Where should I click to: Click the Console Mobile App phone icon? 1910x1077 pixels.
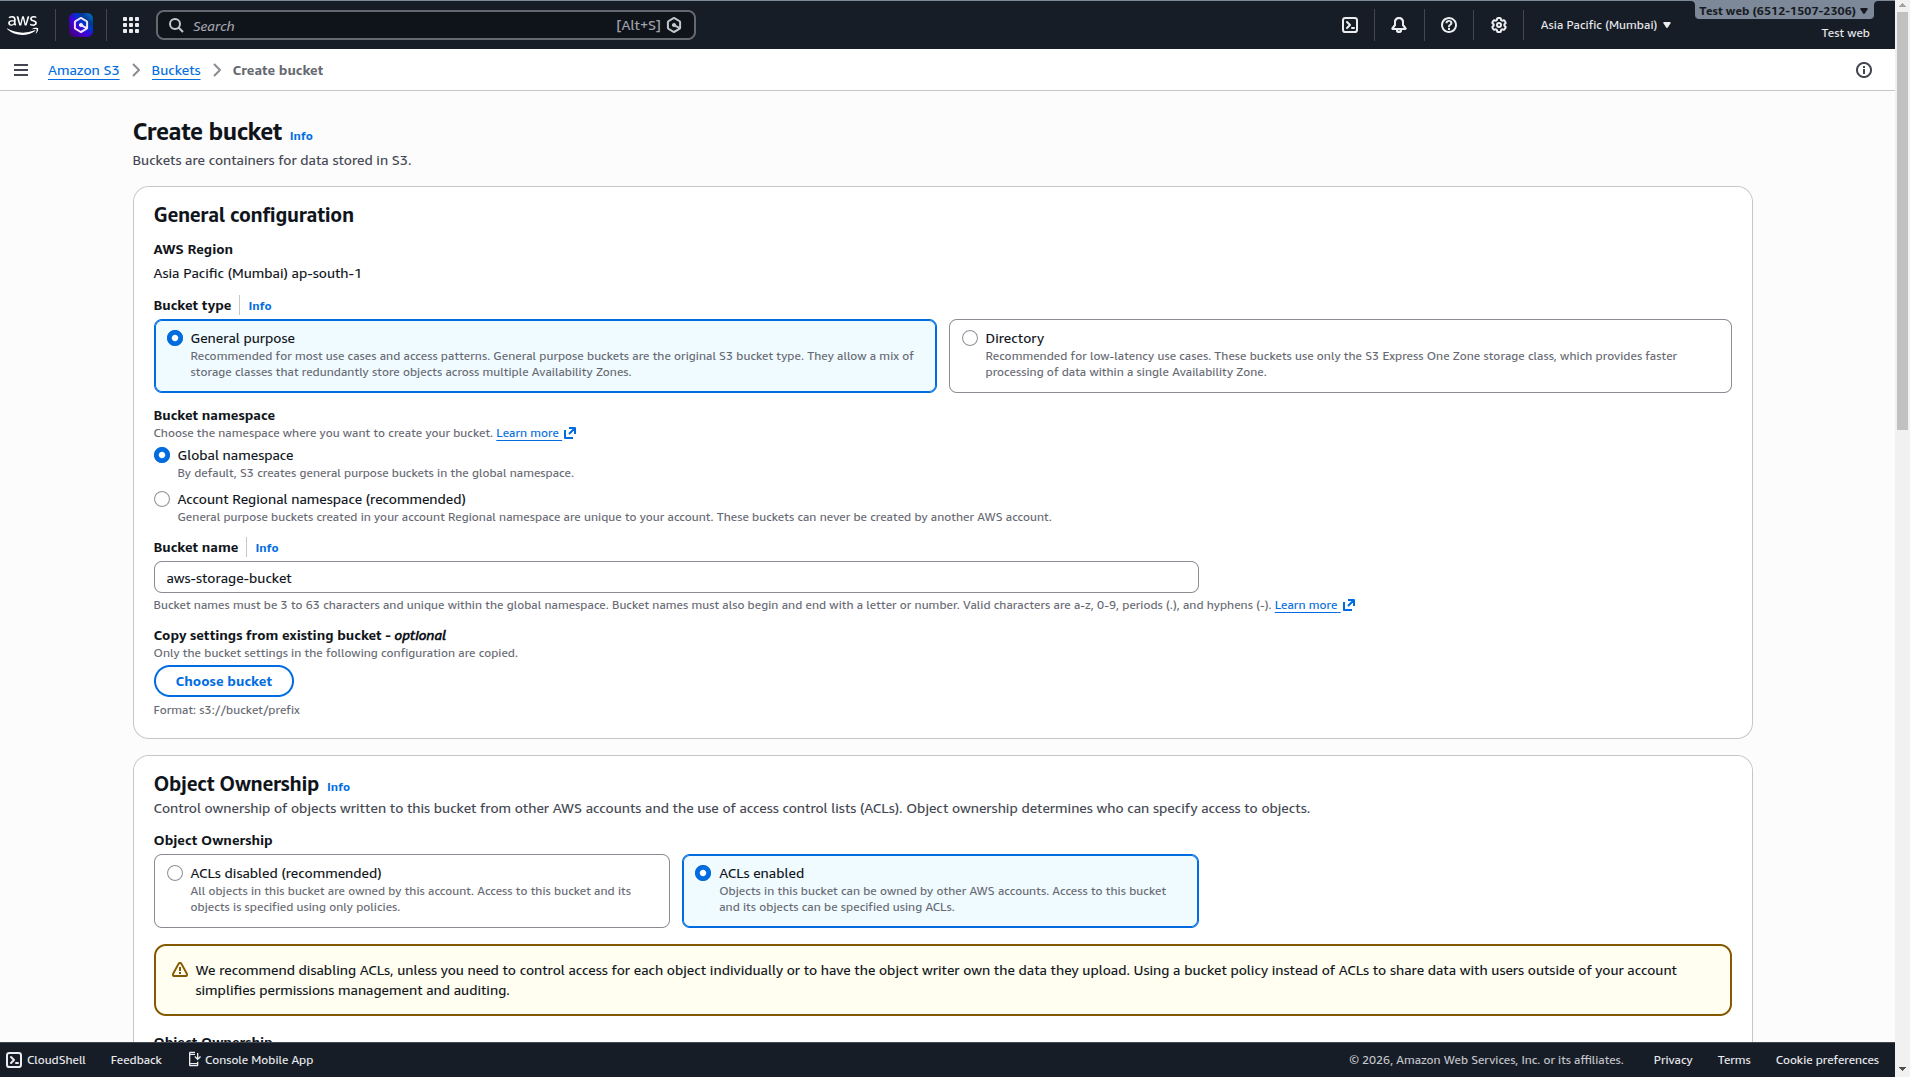click(x=194, y=1059)
